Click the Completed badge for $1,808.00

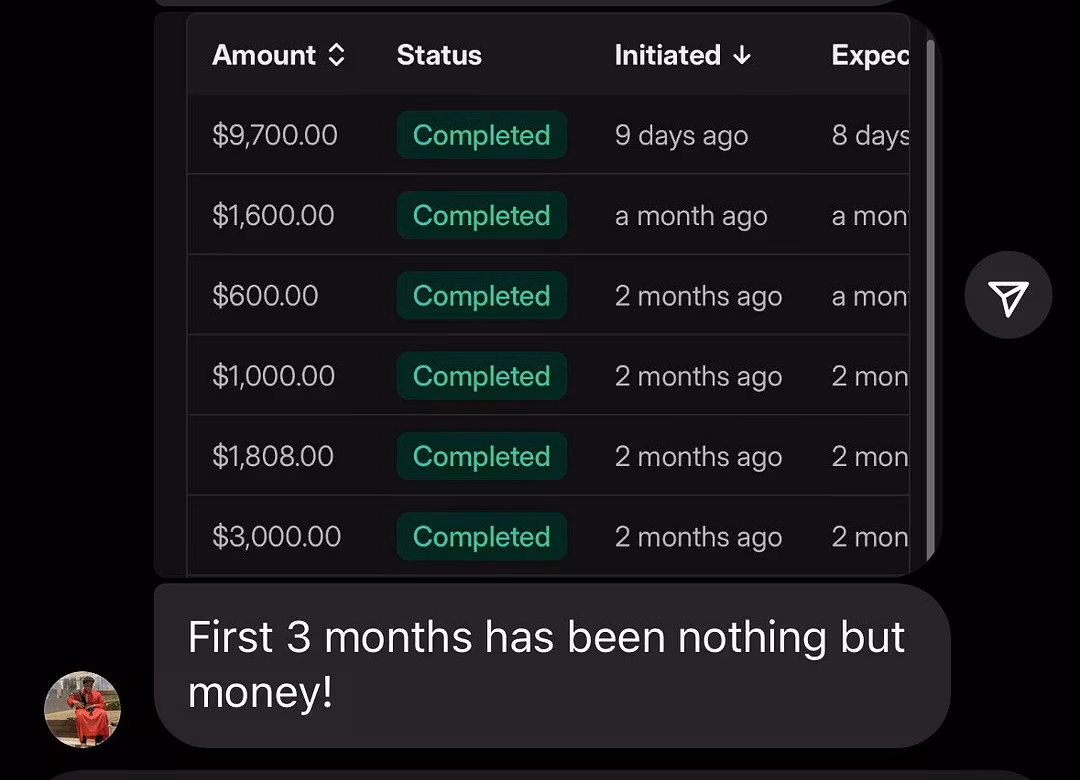481,456
